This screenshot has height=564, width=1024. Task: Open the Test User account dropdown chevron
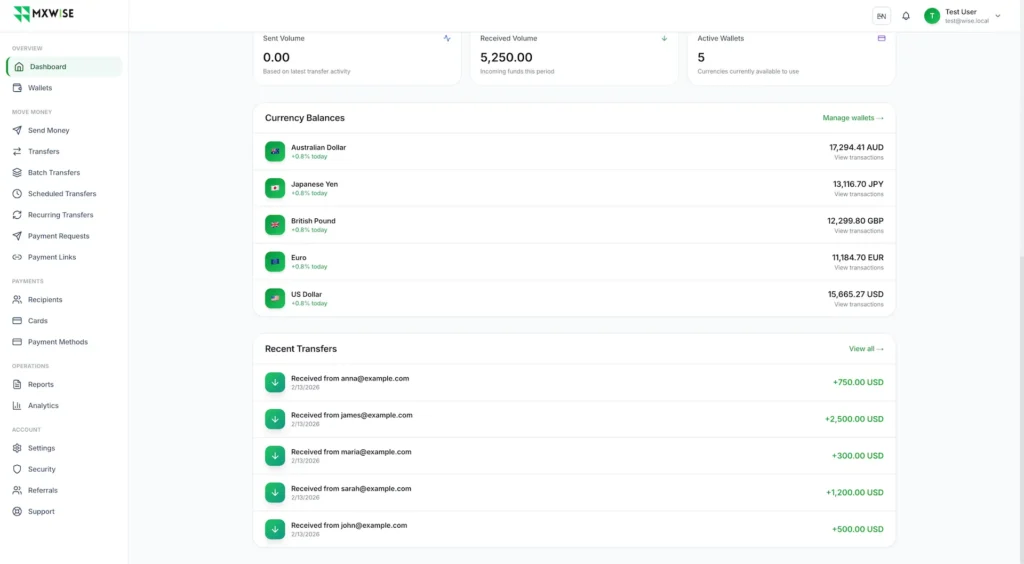click(998, 16)
